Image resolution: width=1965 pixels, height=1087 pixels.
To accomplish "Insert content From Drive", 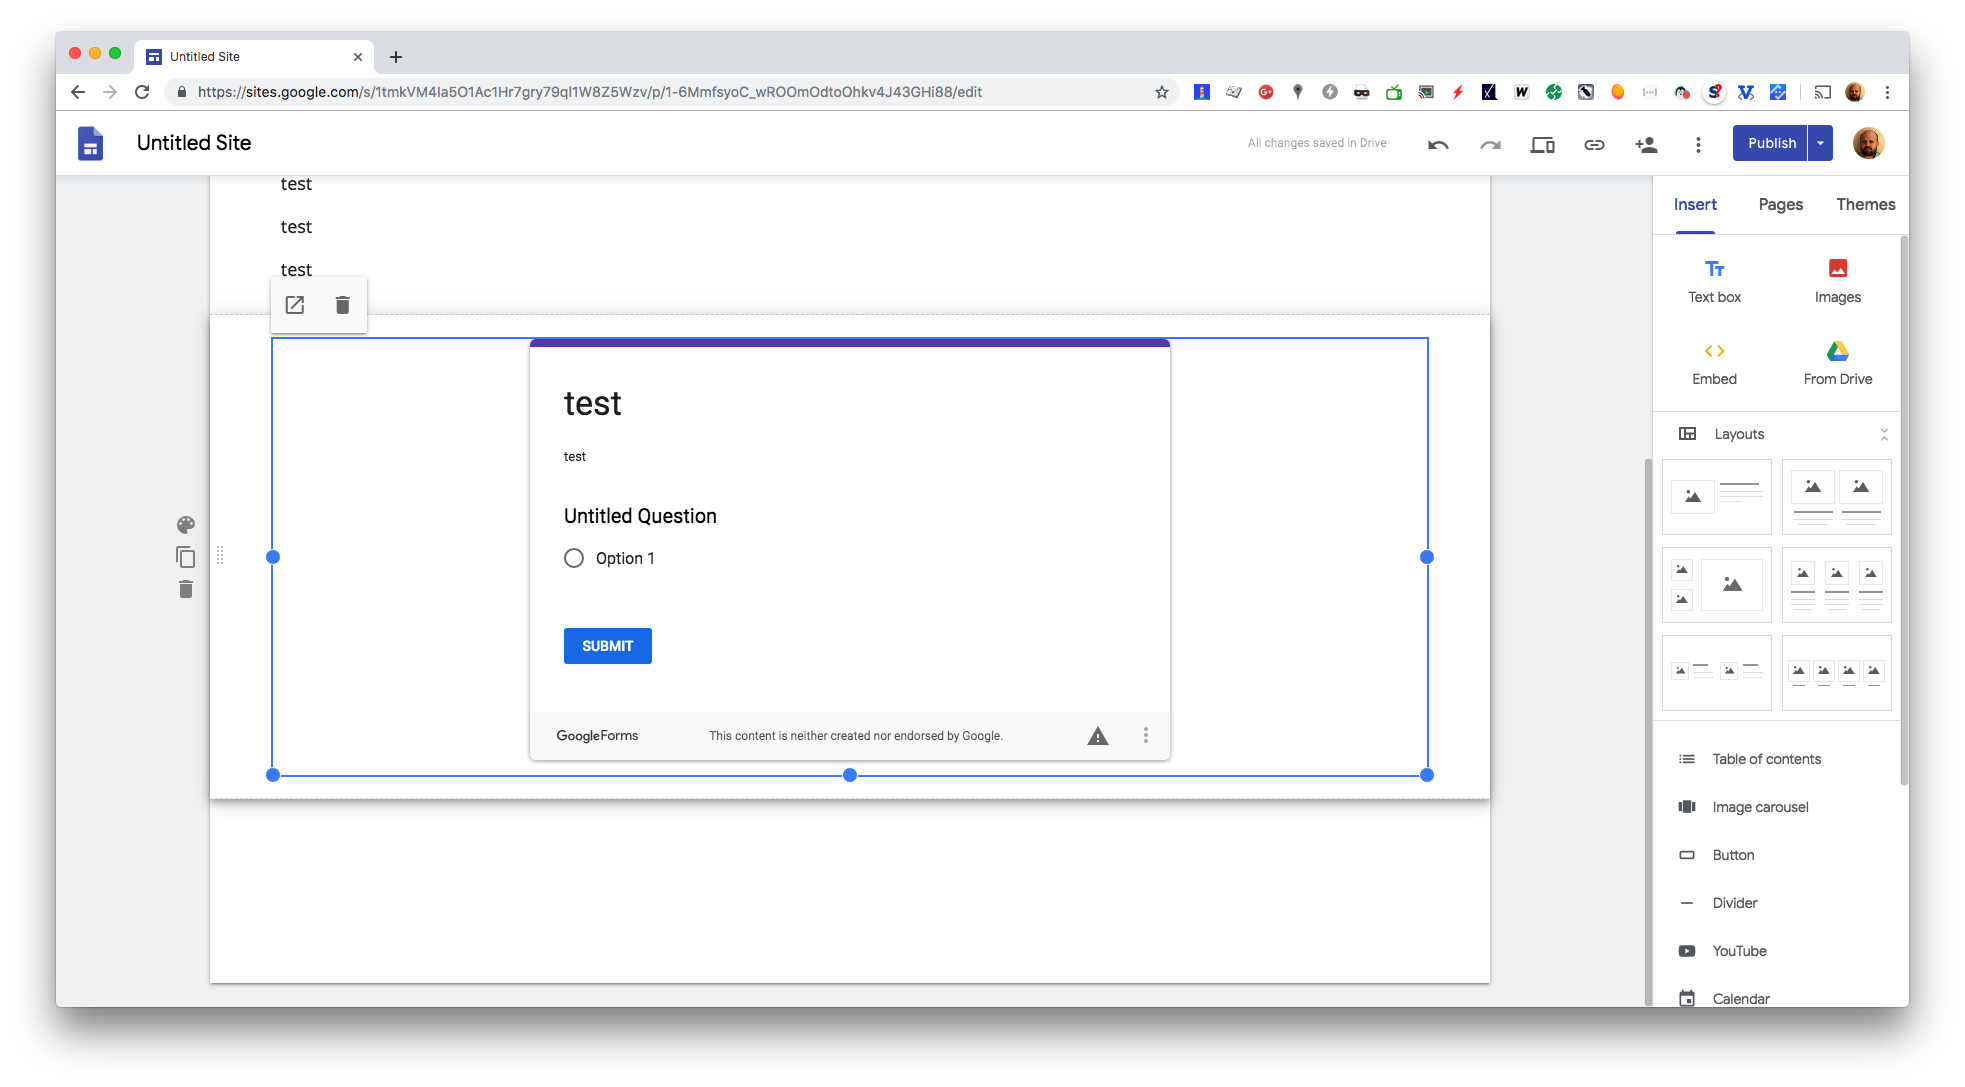I will pyautogui.click(x=1836, y=362).
